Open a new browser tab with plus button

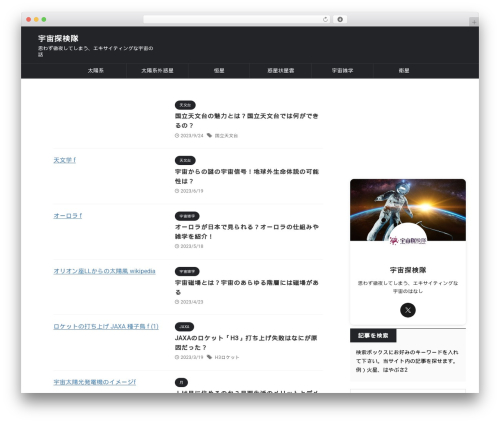click(x=474, y=22)
